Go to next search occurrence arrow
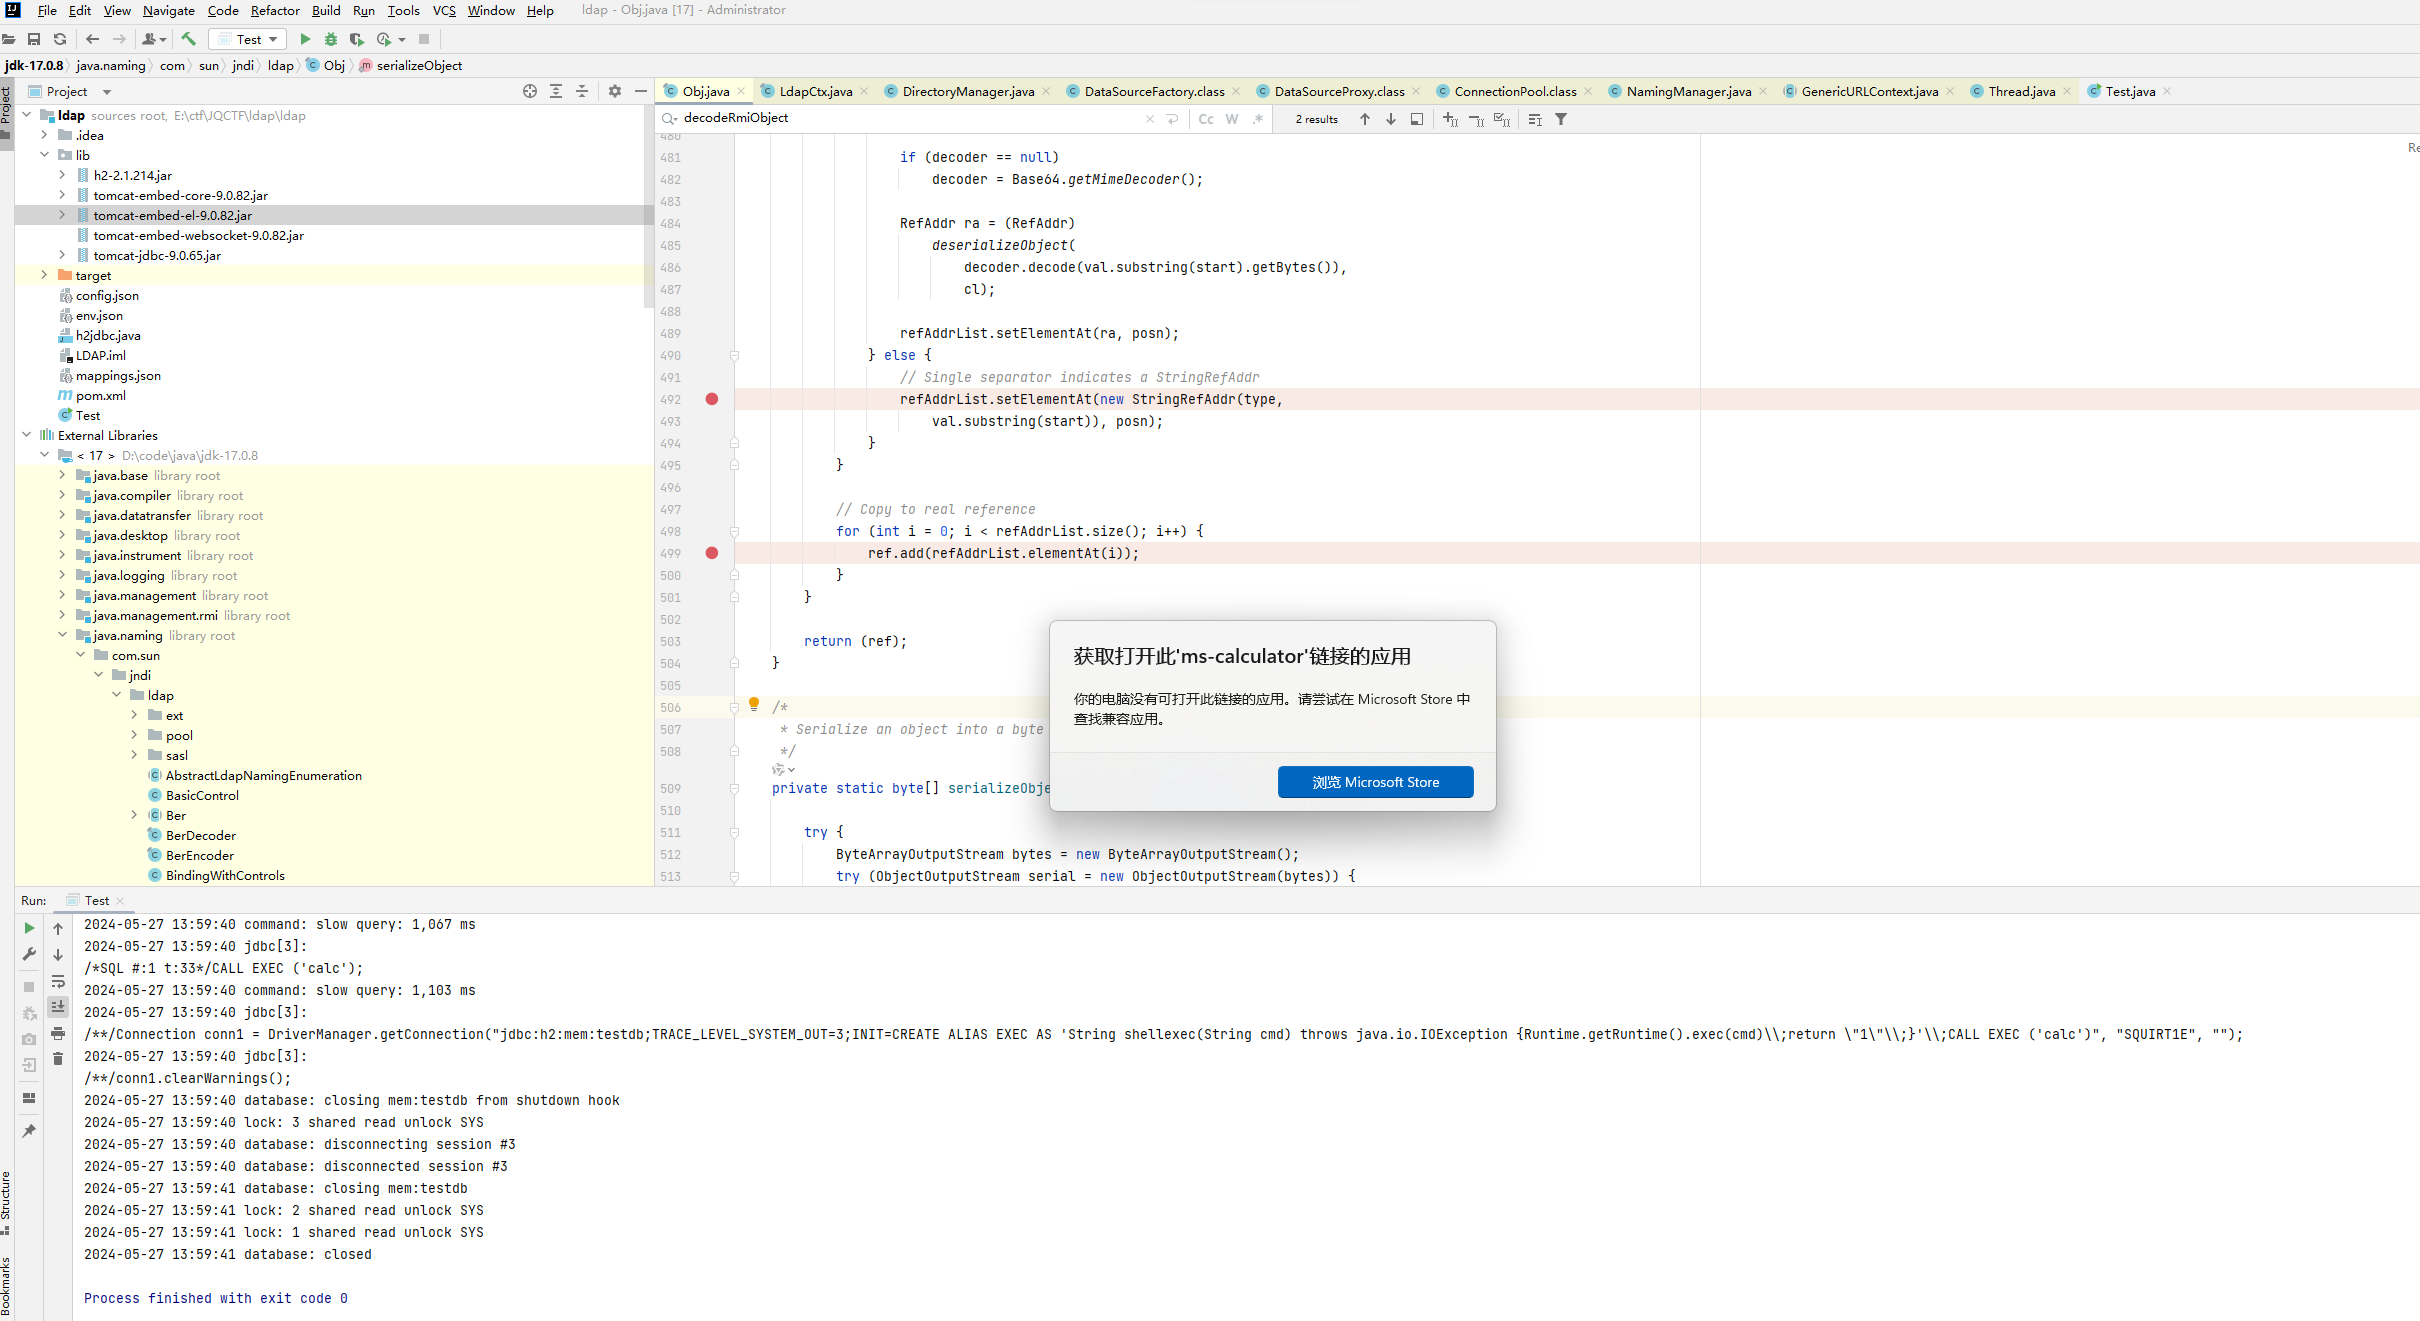 coord(1391,119)
